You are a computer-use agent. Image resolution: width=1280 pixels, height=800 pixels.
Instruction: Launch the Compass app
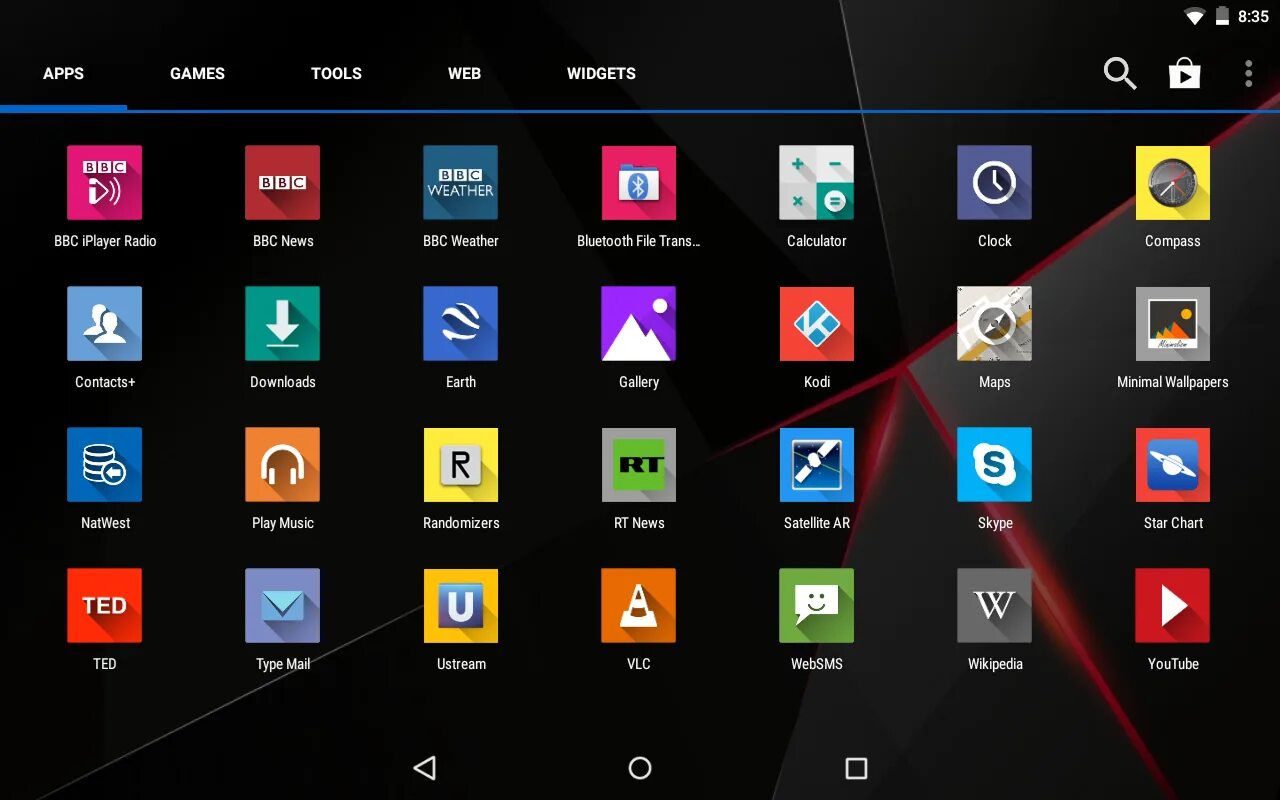click(x=1173, y=183)
